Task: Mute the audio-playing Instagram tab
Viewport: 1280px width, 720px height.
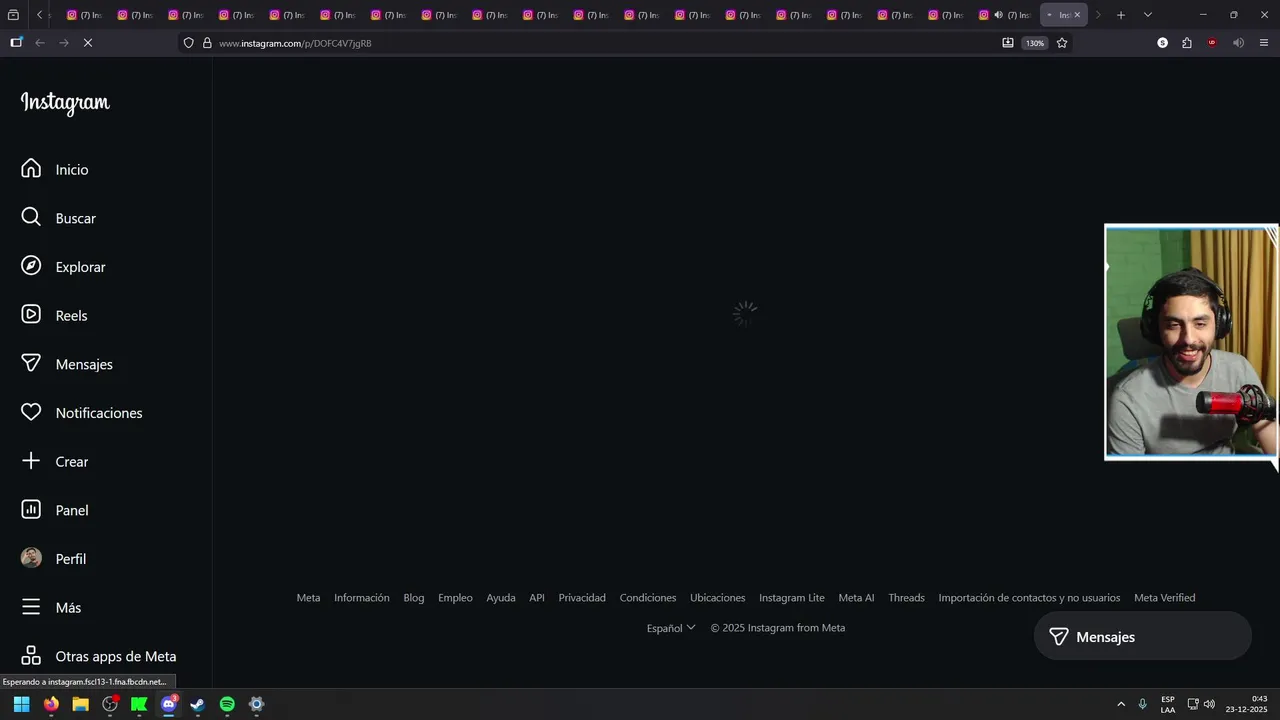Action: [x=998, y=15]
